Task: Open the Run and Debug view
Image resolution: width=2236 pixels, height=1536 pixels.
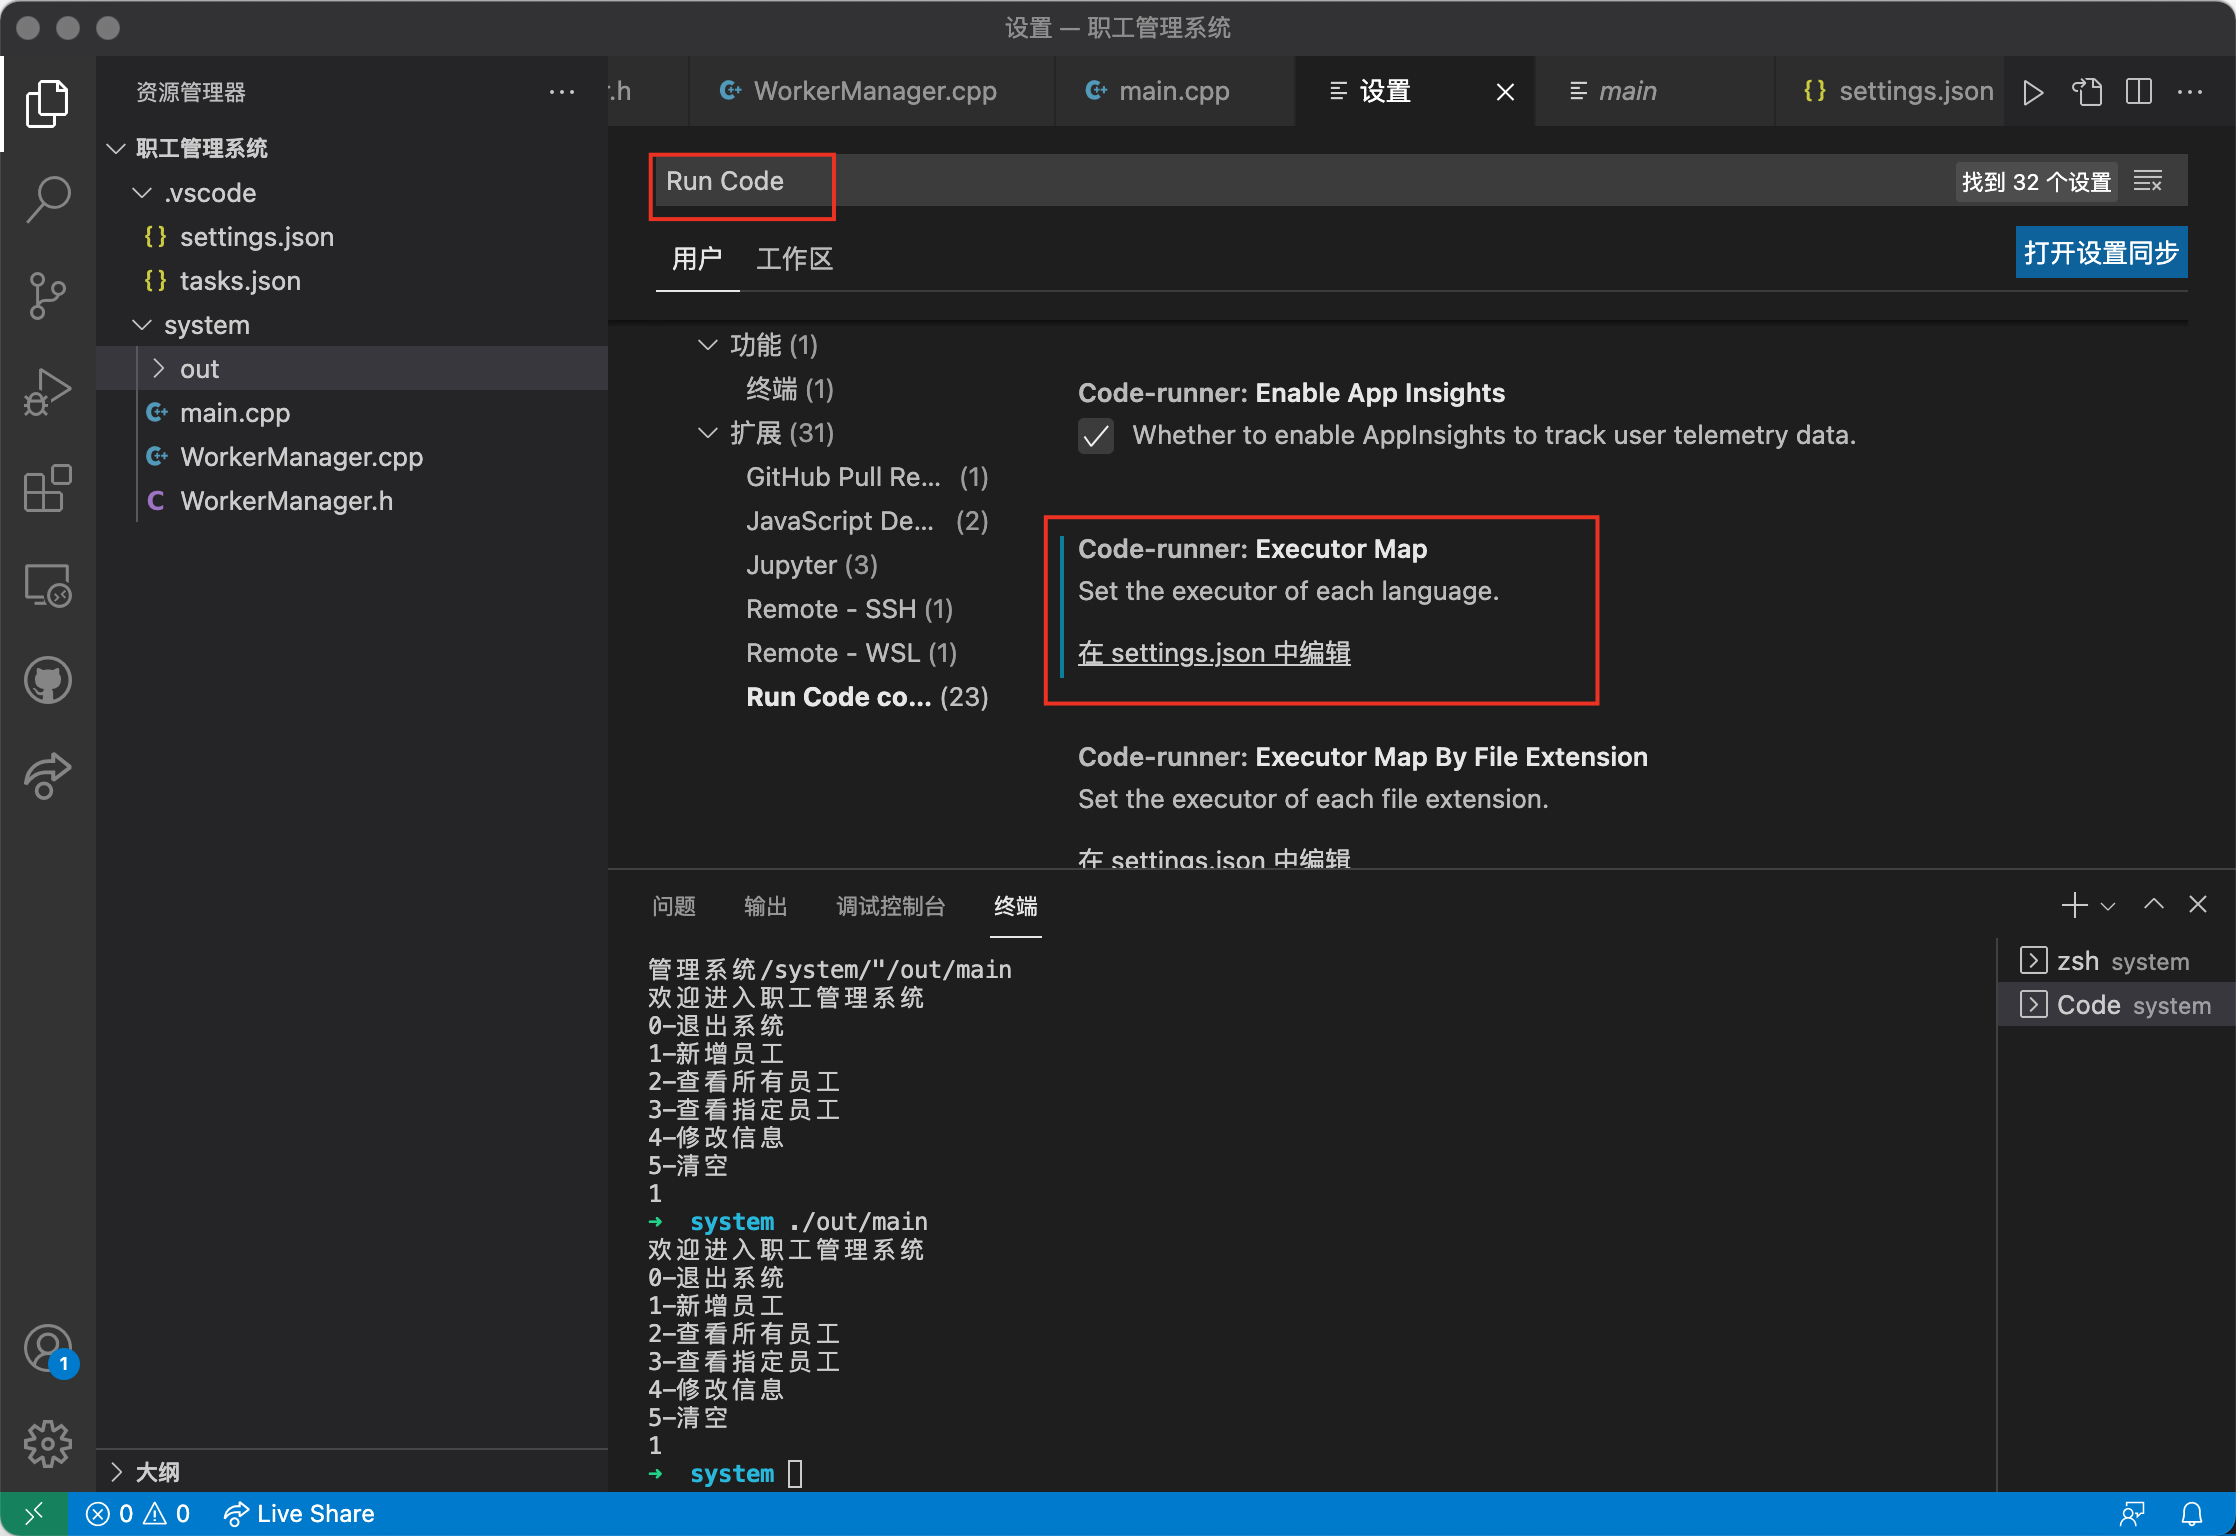Action: [47, 392]
